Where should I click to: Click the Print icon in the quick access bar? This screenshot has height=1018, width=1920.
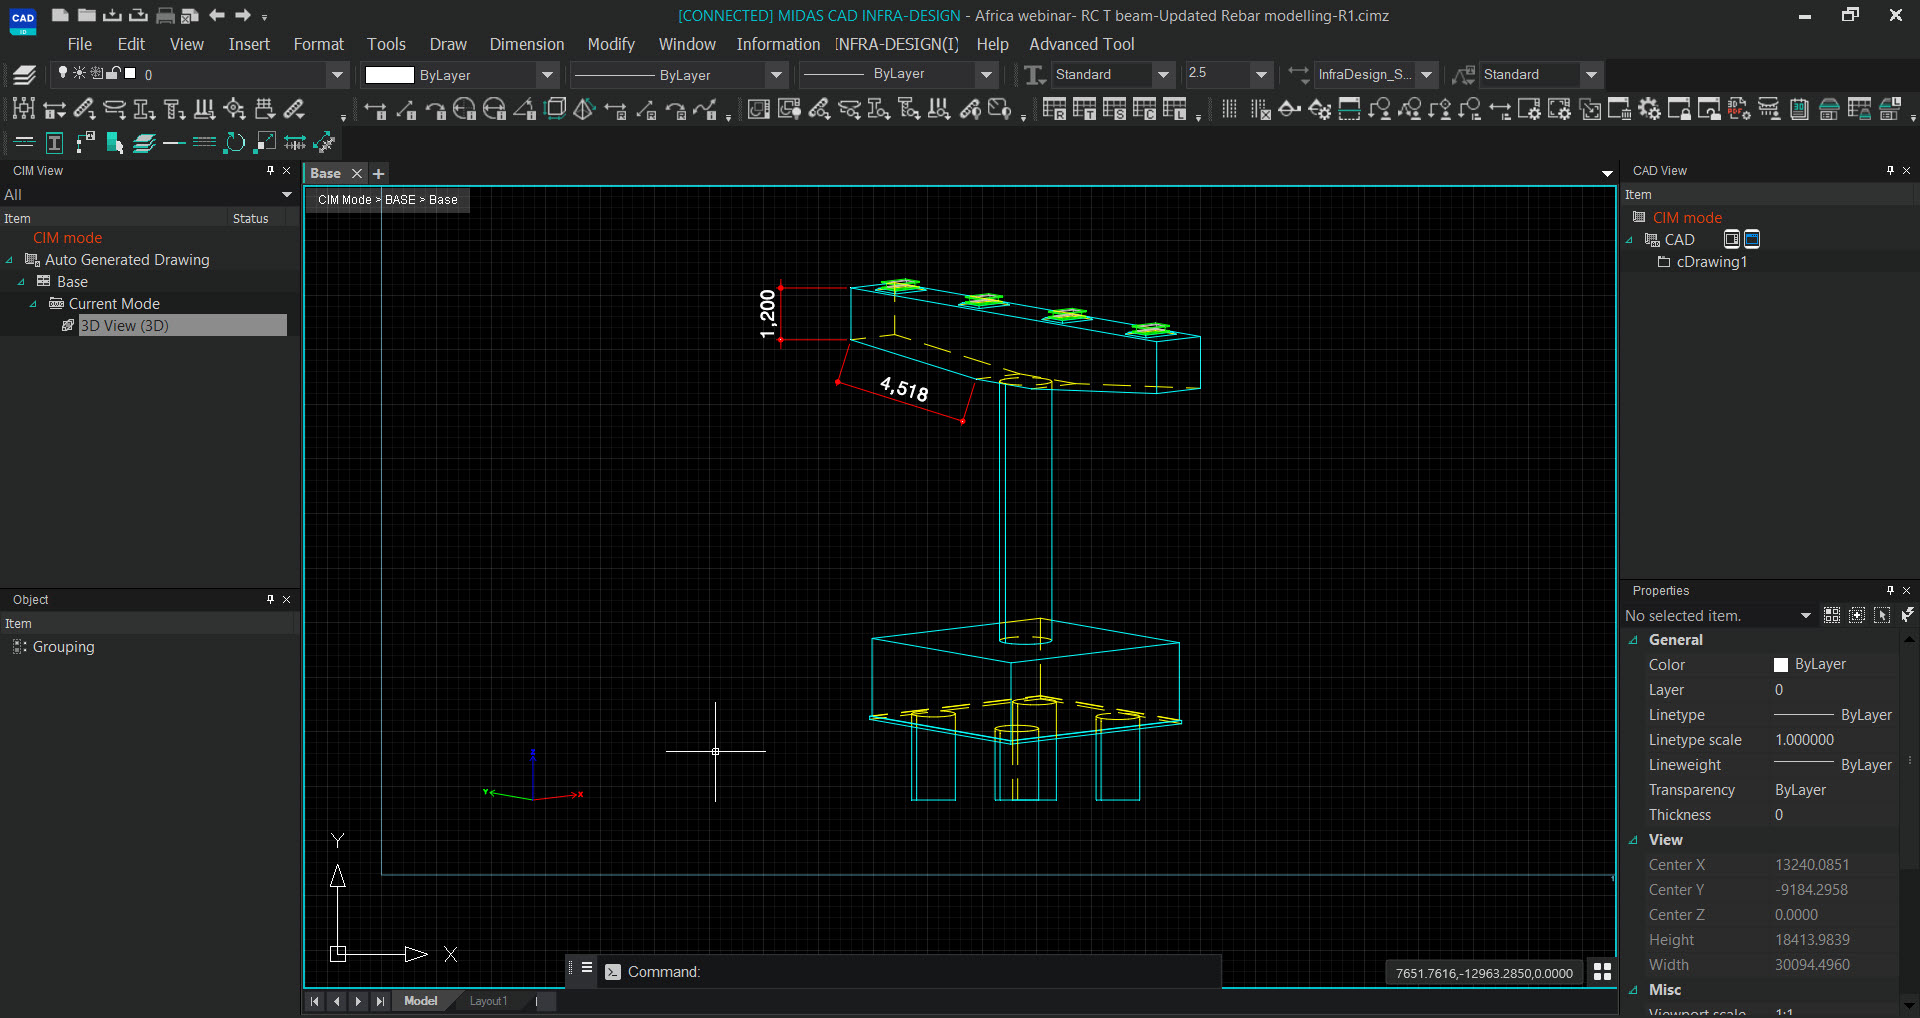point(165,15)
